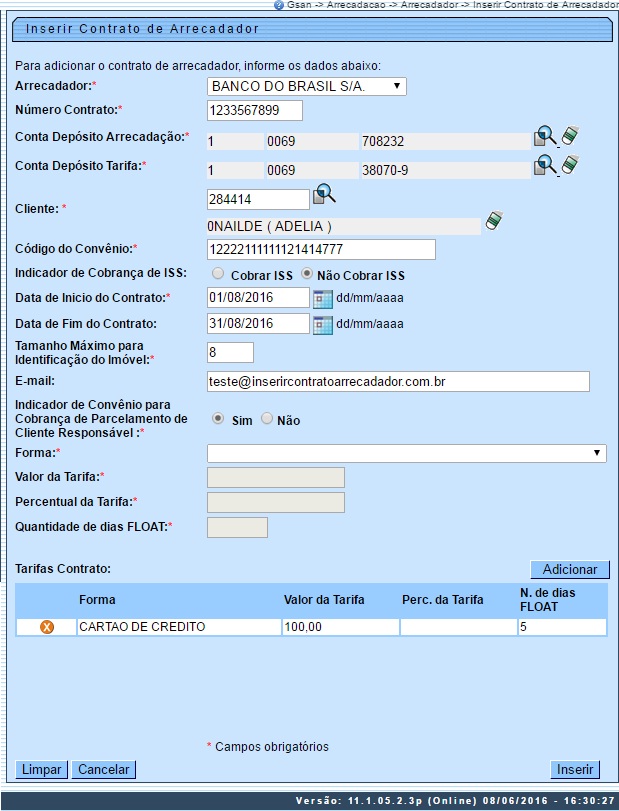Remove CARTAO DE CREDITO tariff row

(46, 627)
